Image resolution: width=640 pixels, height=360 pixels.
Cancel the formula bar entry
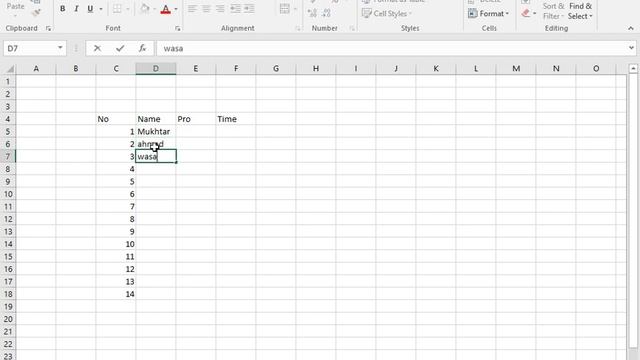pos(97,48)
